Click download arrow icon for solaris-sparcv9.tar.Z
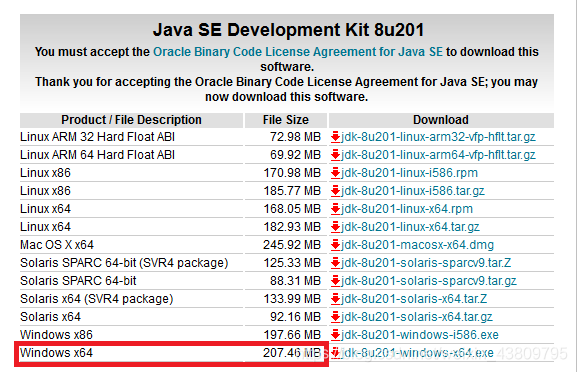The image size is (577, 372). pyautogui.click(x=335, y=263)
